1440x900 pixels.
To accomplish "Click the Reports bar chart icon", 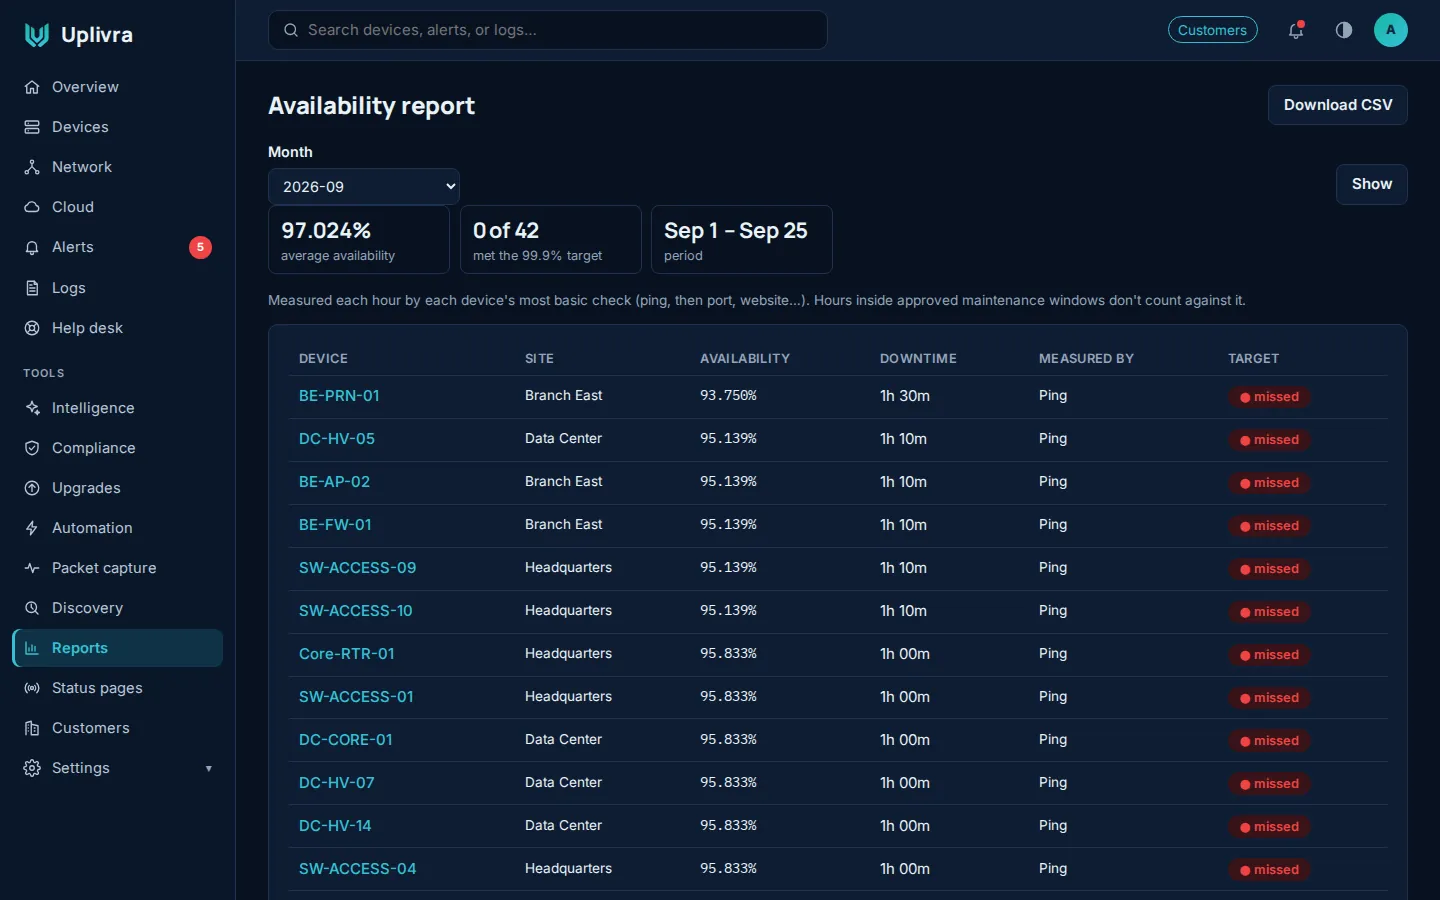I will point(32,648).
